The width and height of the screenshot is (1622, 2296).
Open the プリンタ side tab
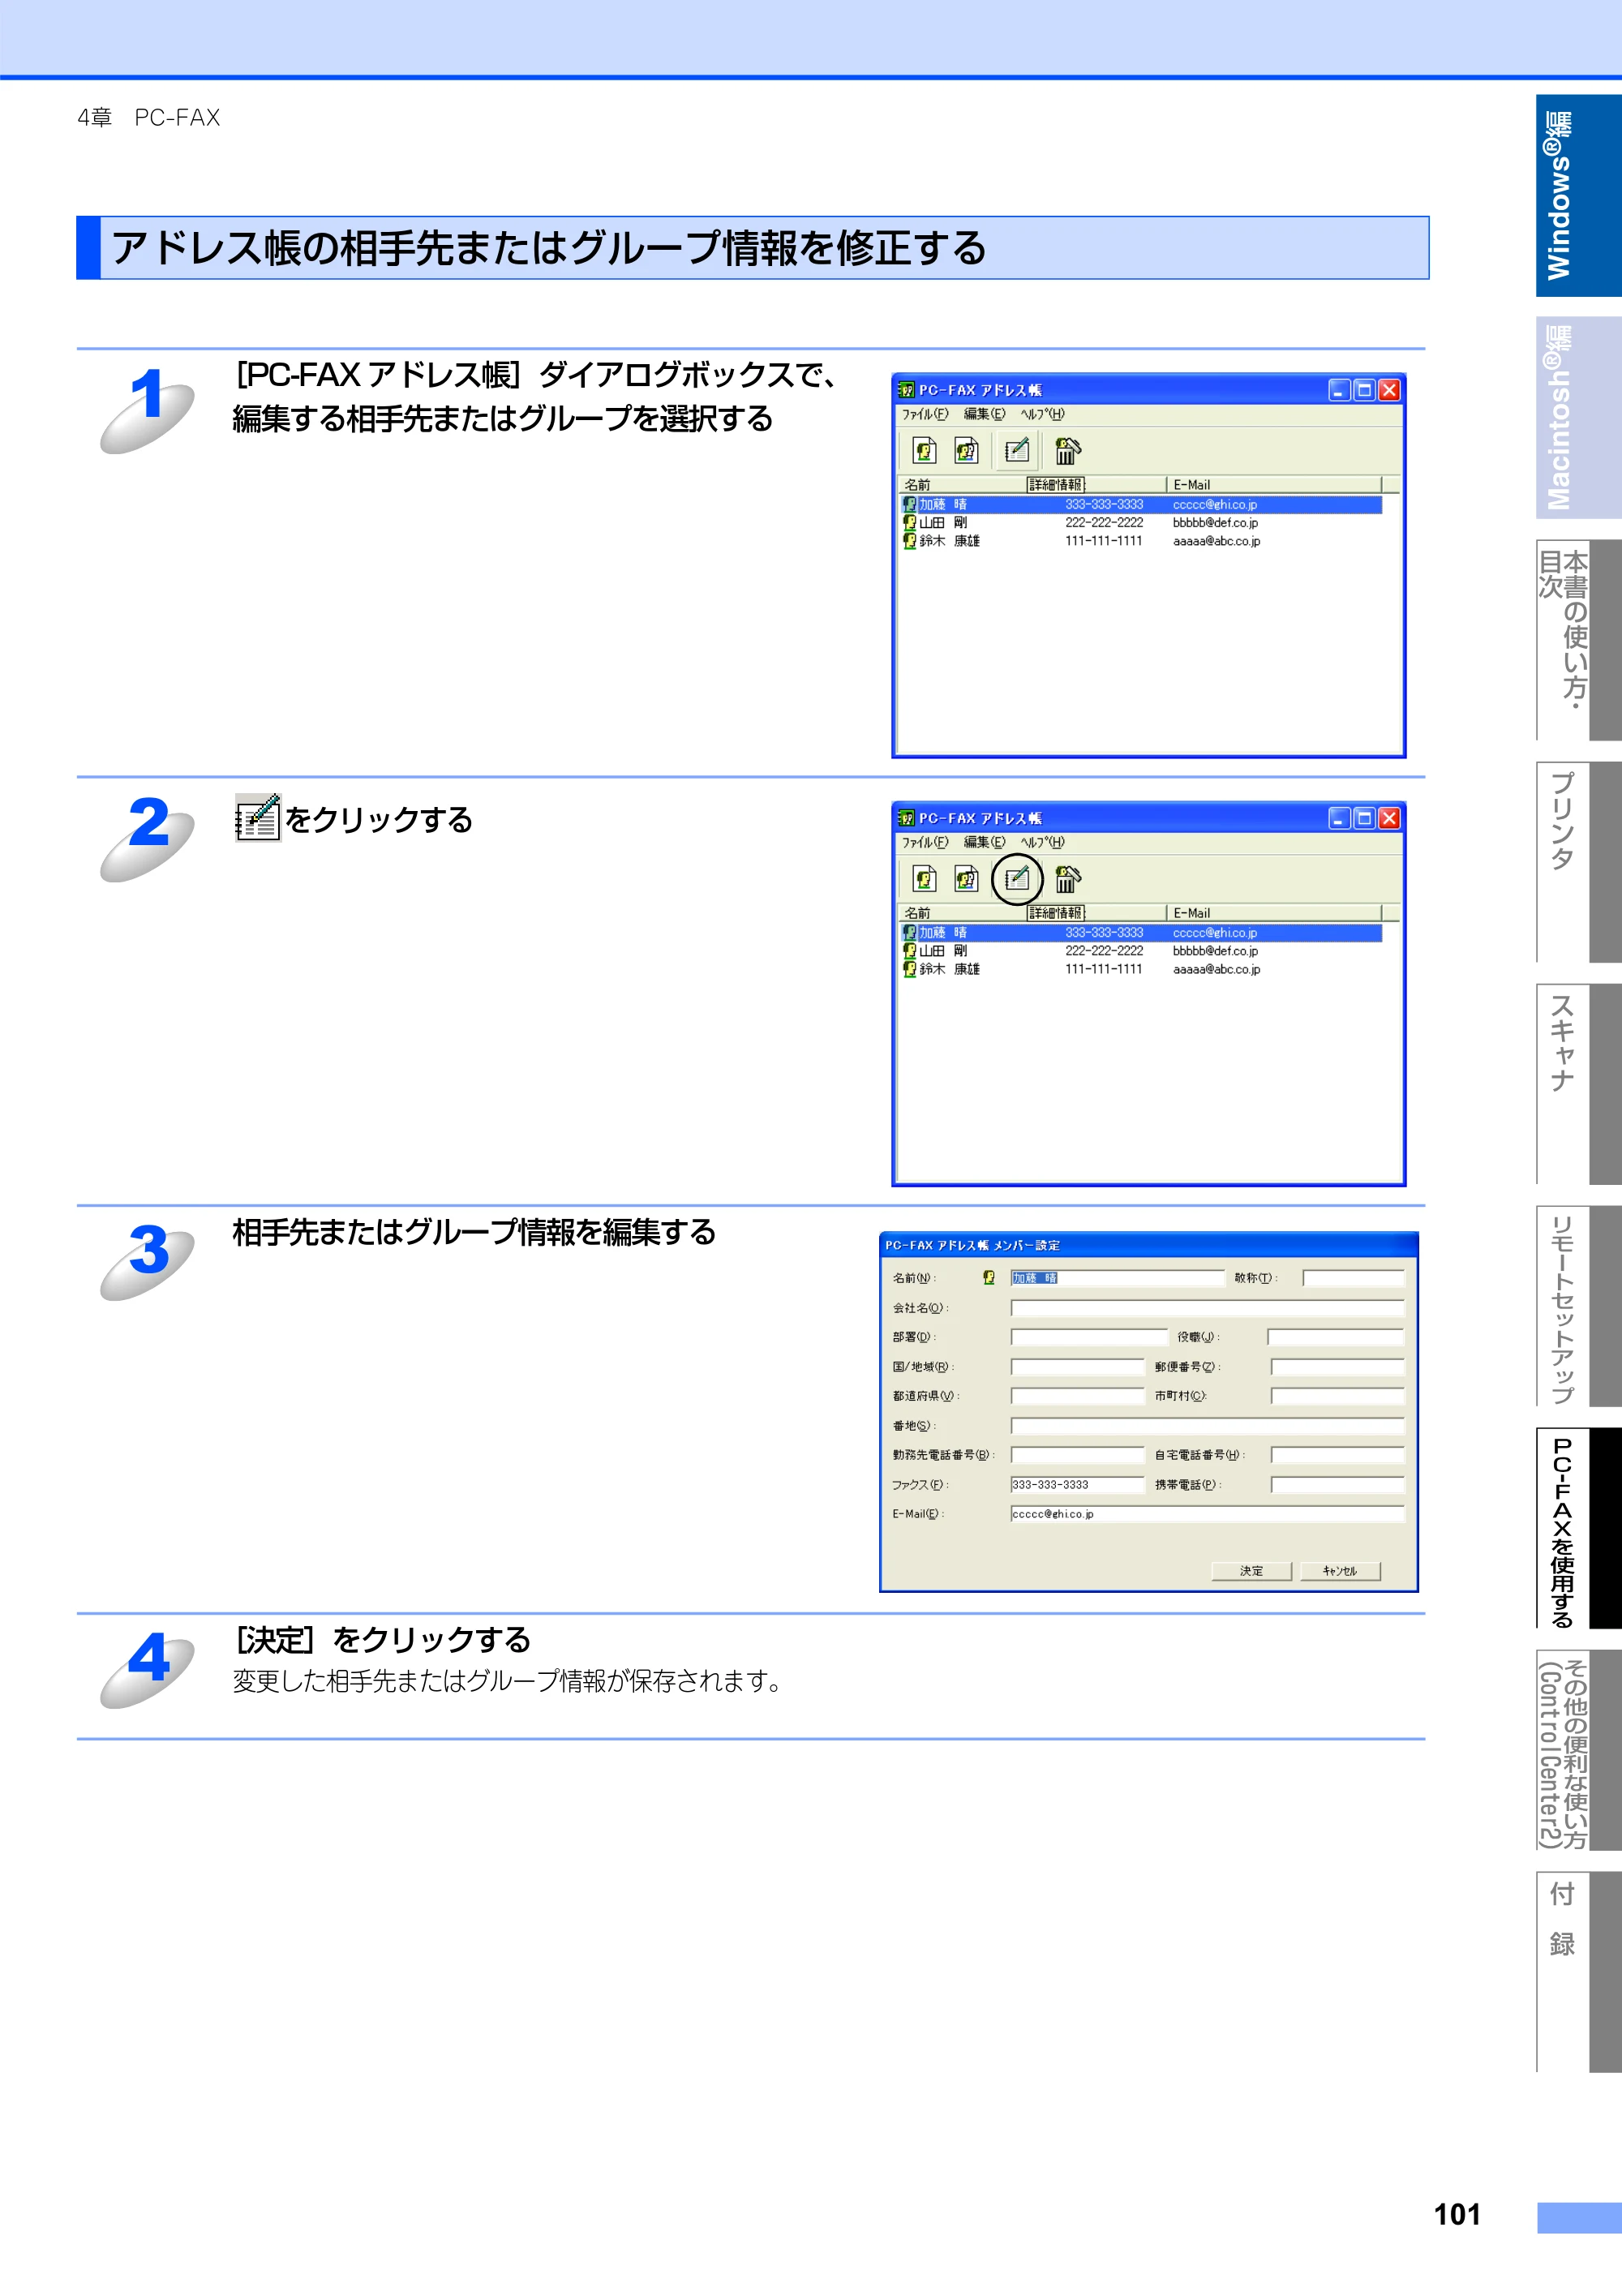[x=1578, y=862]
